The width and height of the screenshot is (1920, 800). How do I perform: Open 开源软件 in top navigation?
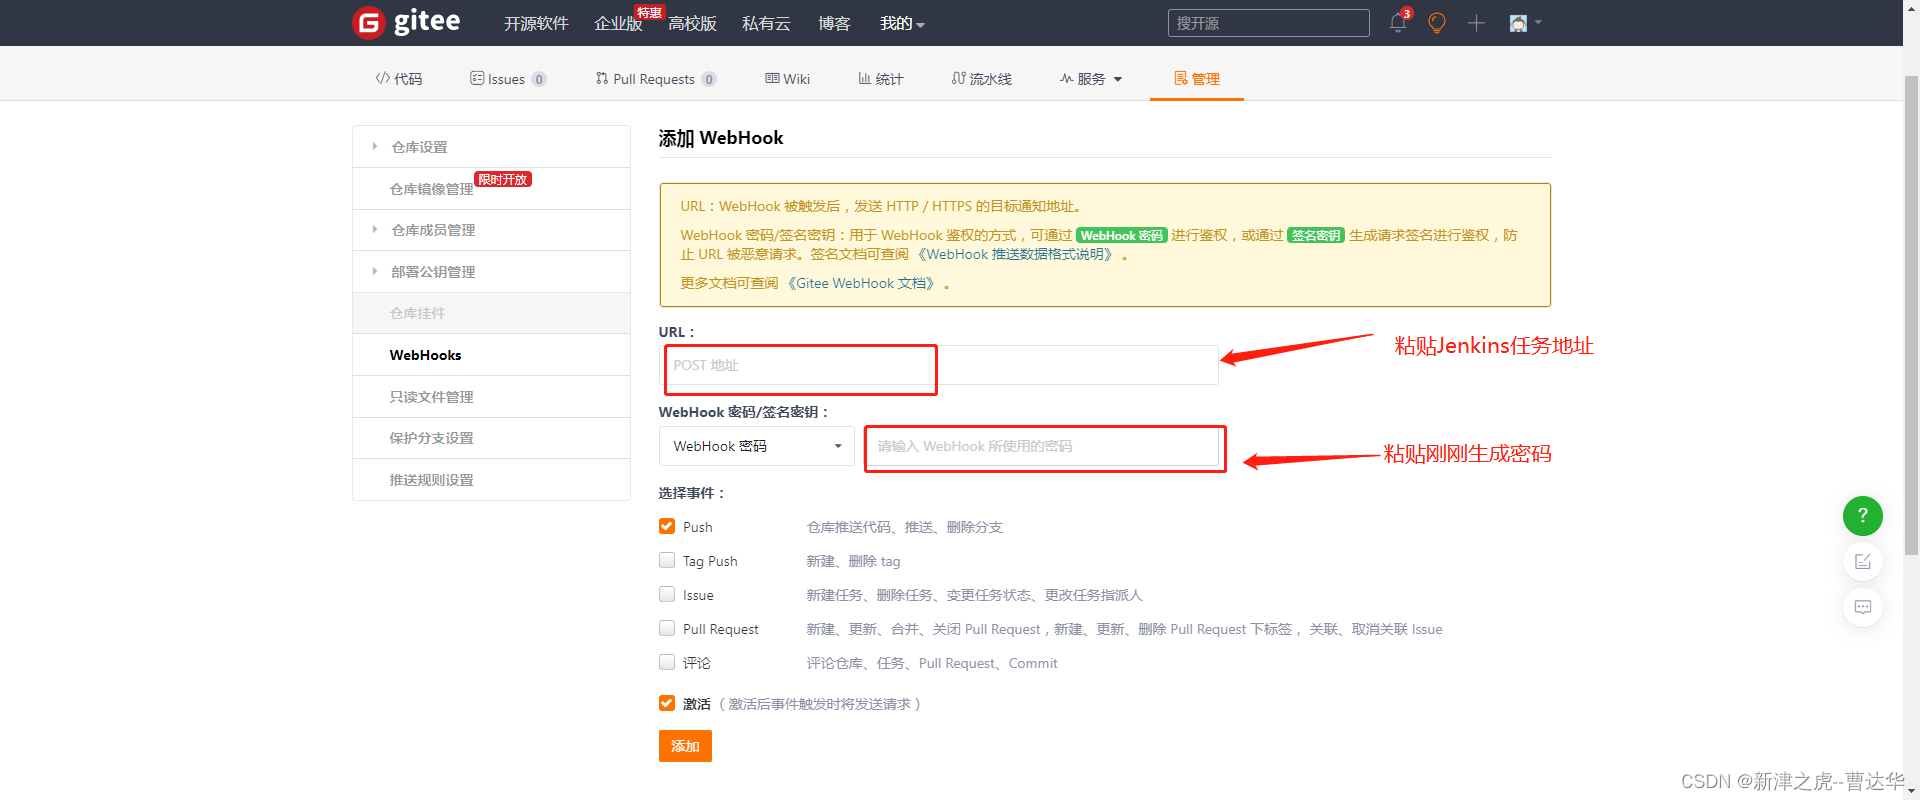pyautogui.click(x=536, y=23)
